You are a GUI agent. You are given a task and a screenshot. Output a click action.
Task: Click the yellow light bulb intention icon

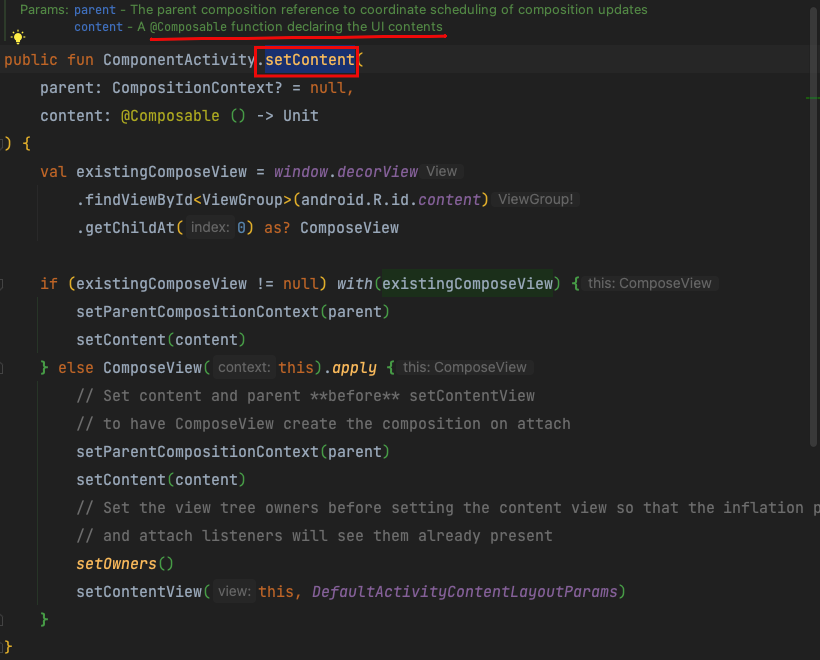(18, 37)
